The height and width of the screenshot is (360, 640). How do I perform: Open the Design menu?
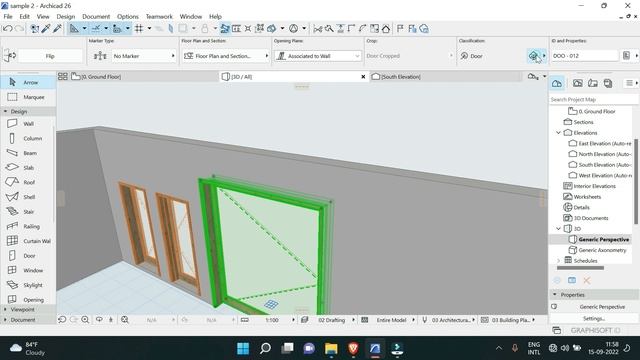point(66,16)
